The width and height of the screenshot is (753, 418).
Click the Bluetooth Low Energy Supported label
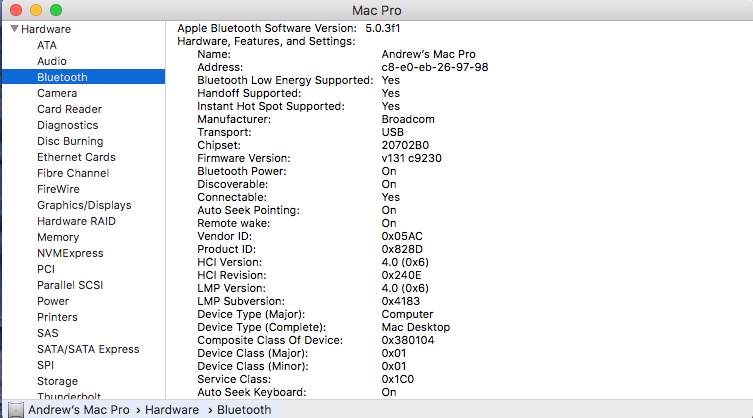(285, 80)
